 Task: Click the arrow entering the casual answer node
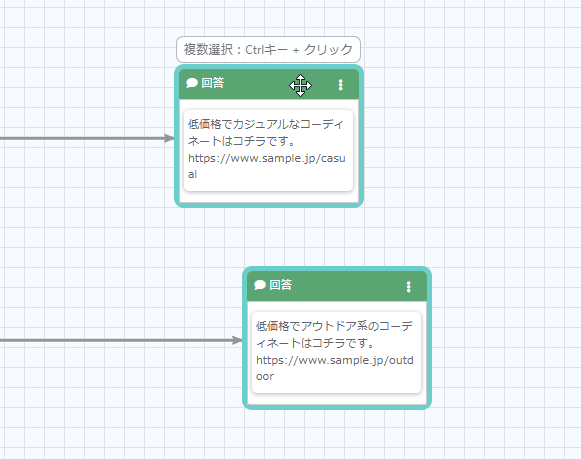coord(169,139)
